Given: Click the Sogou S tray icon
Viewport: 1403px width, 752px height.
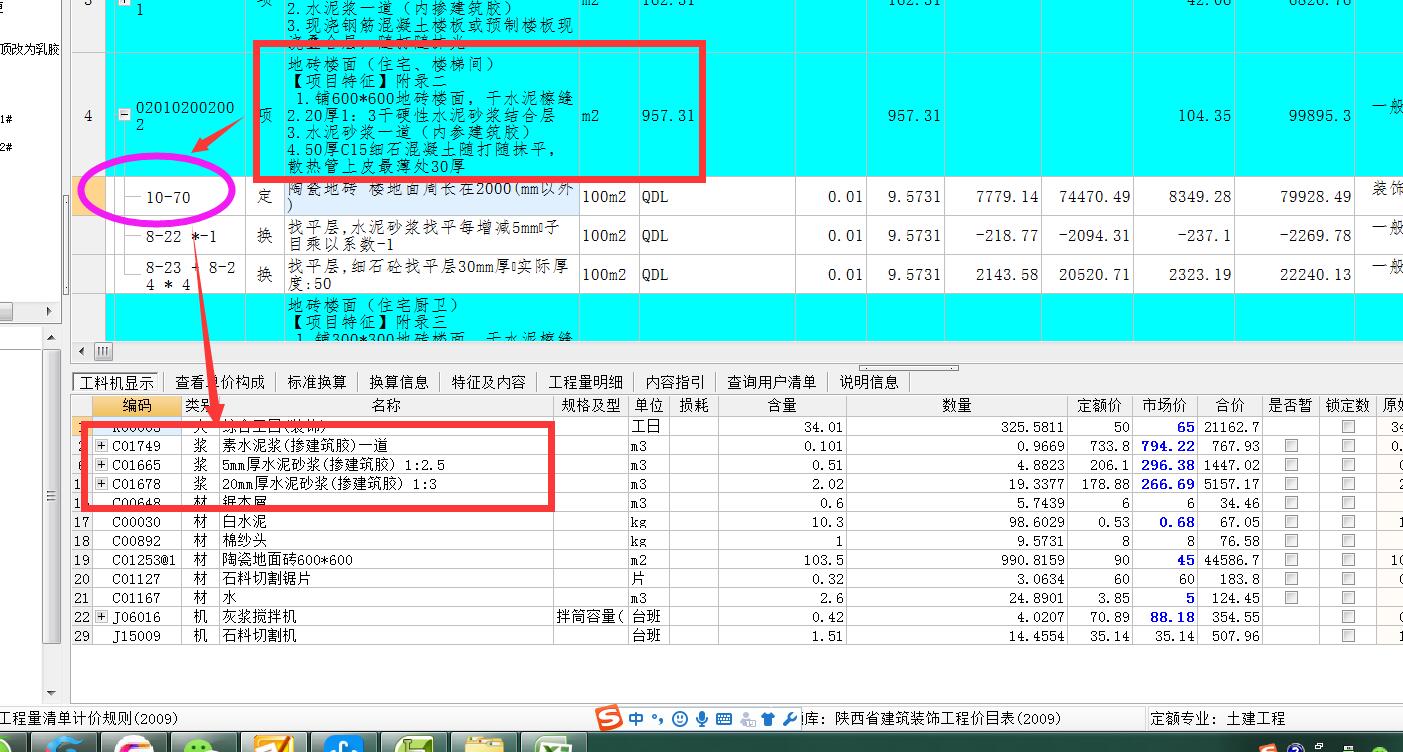Looking at the screenshot, I should point(1268,746).
